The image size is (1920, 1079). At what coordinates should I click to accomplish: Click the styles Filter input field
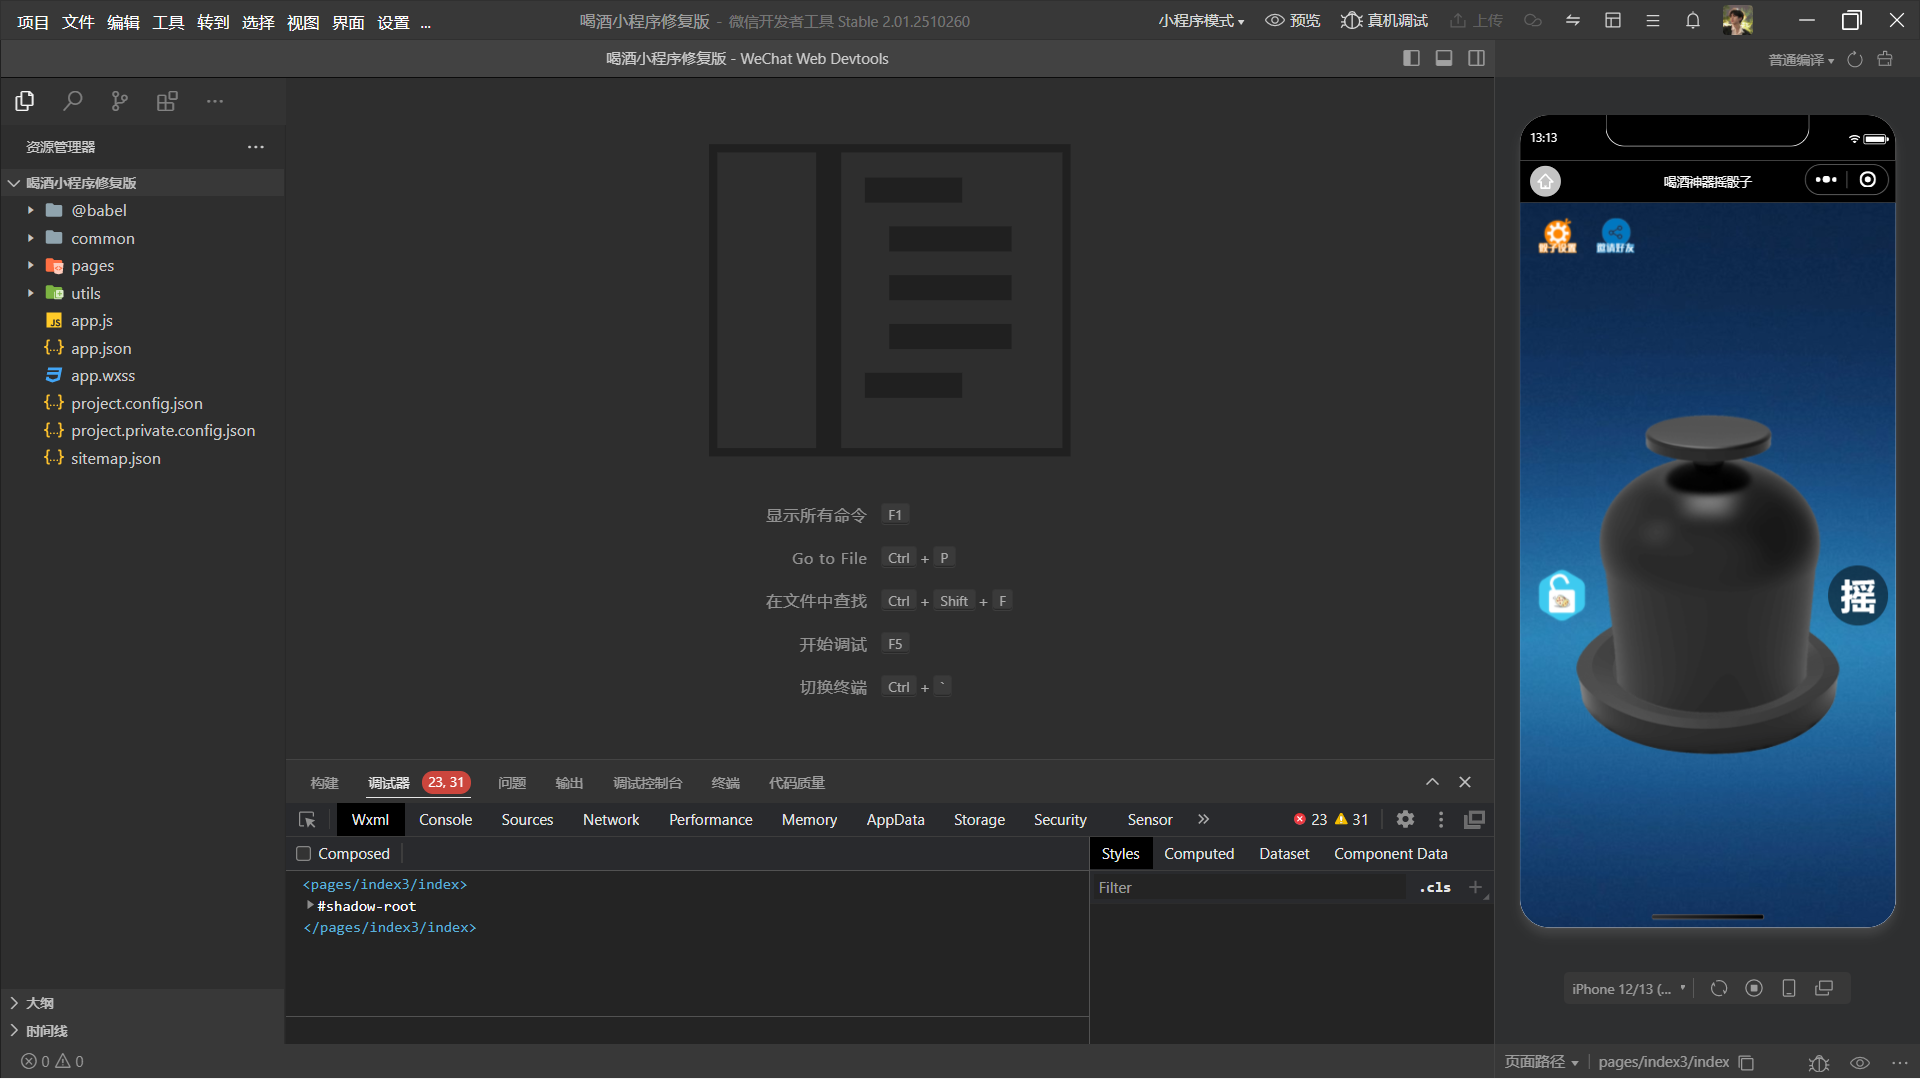(1250, 888)
